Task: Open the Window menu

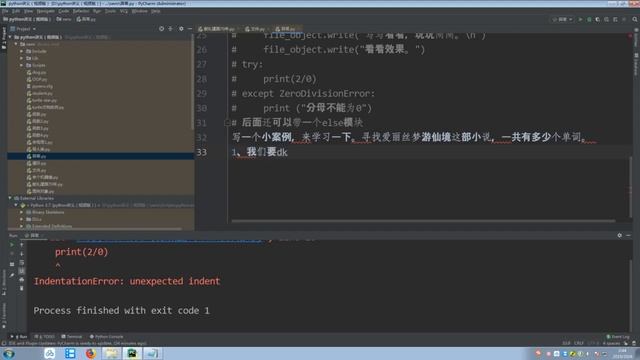Action: 140,11
